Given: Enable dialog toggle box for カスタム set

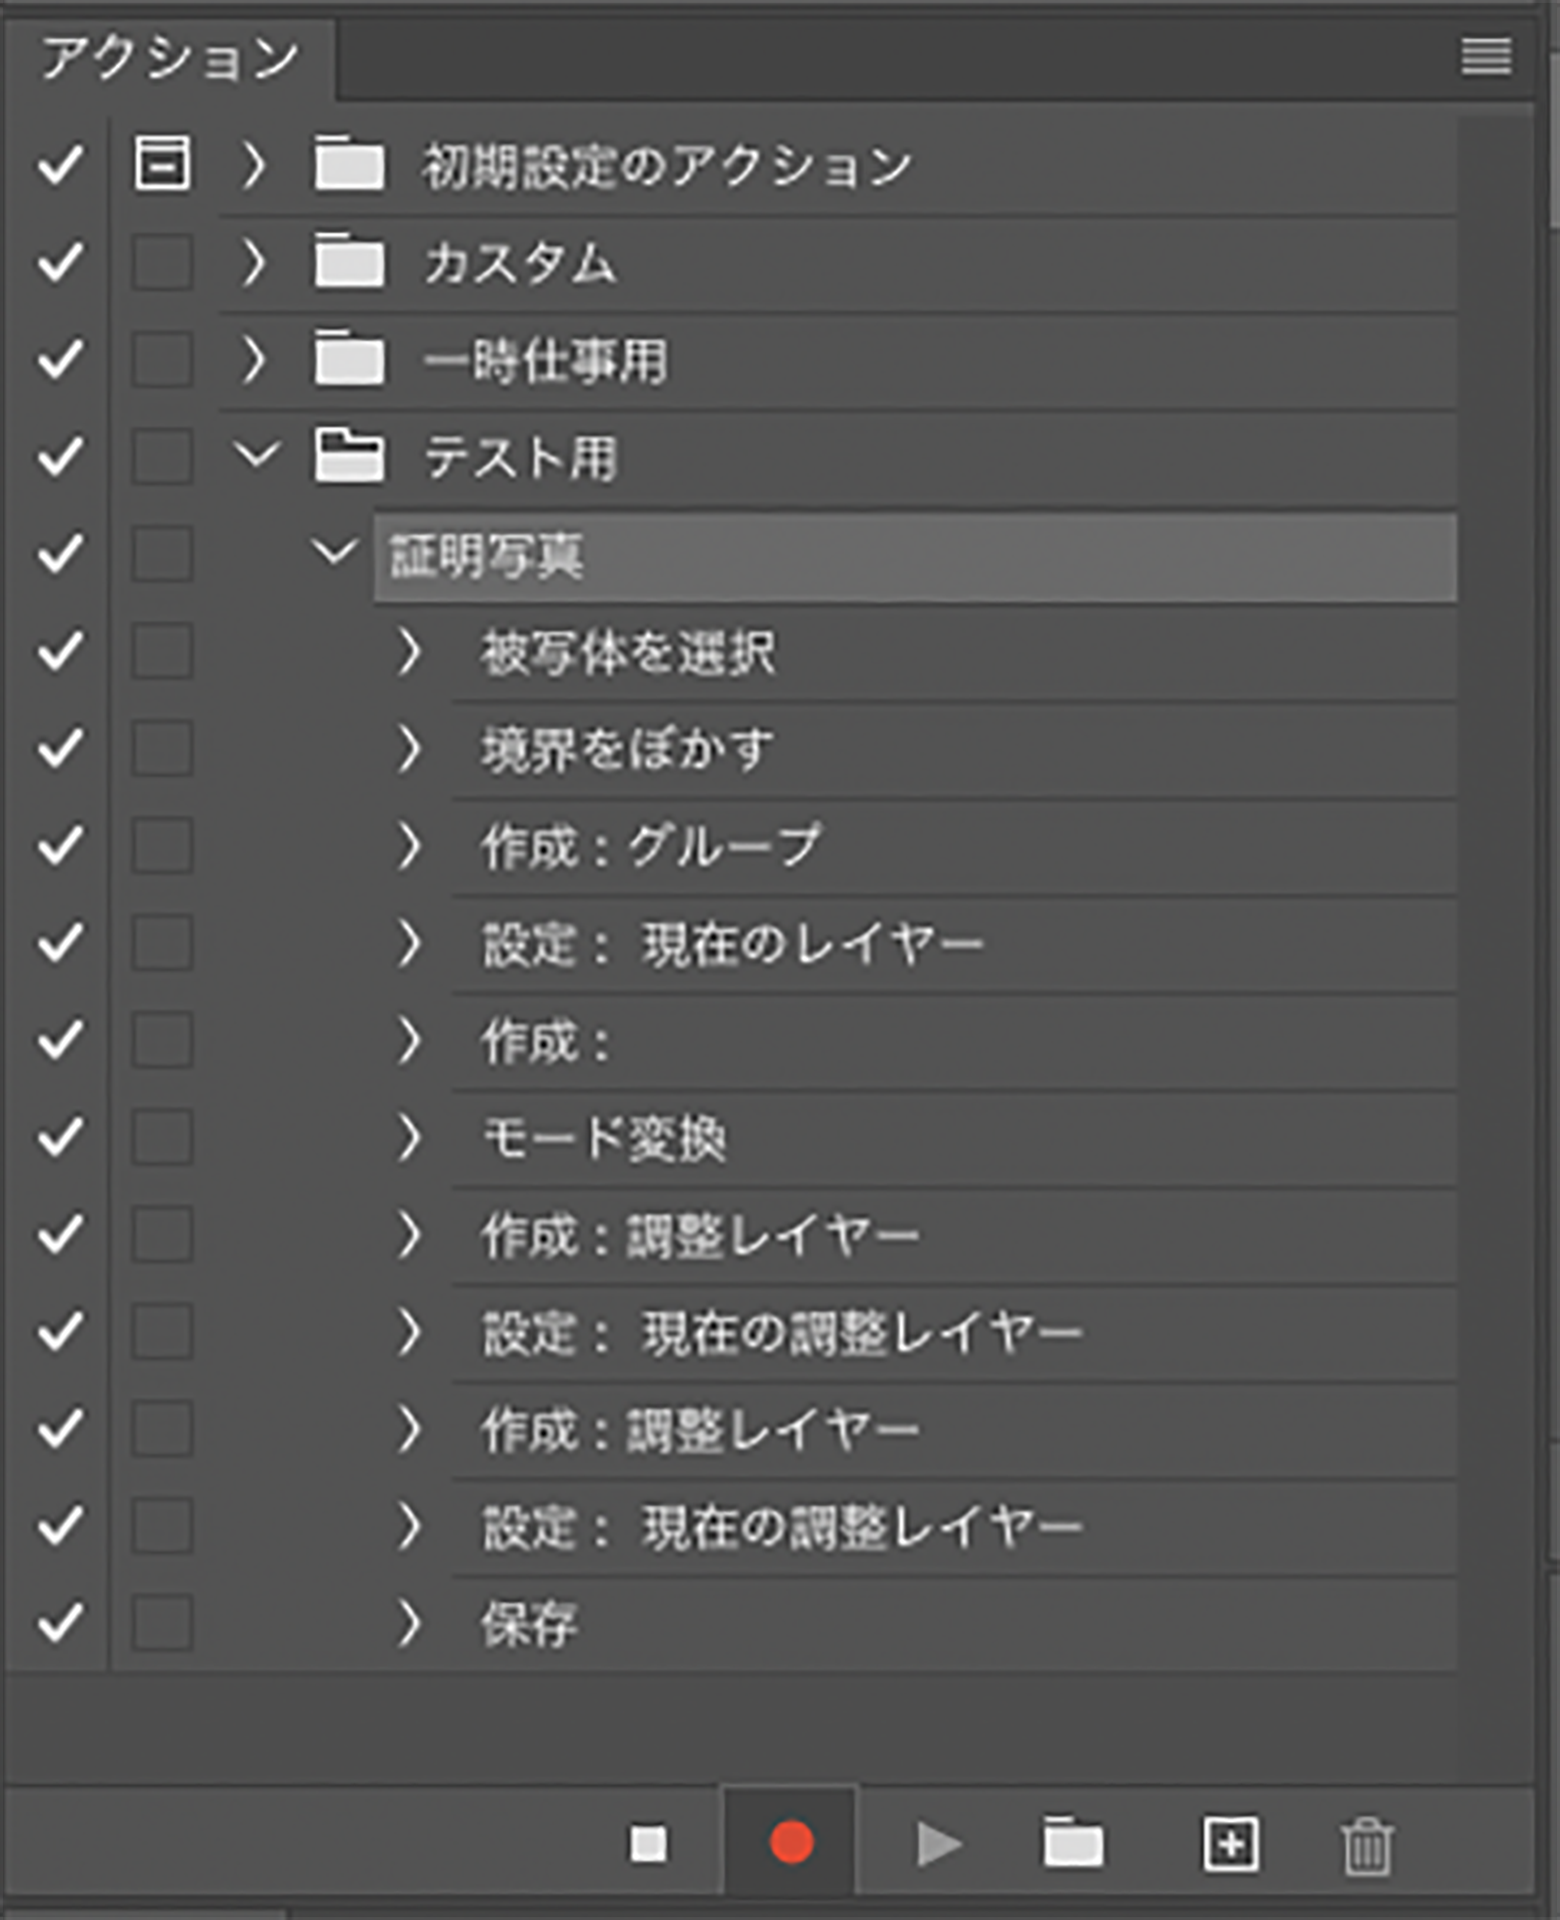Looking at the screenshot, I should tap(162, 262).
